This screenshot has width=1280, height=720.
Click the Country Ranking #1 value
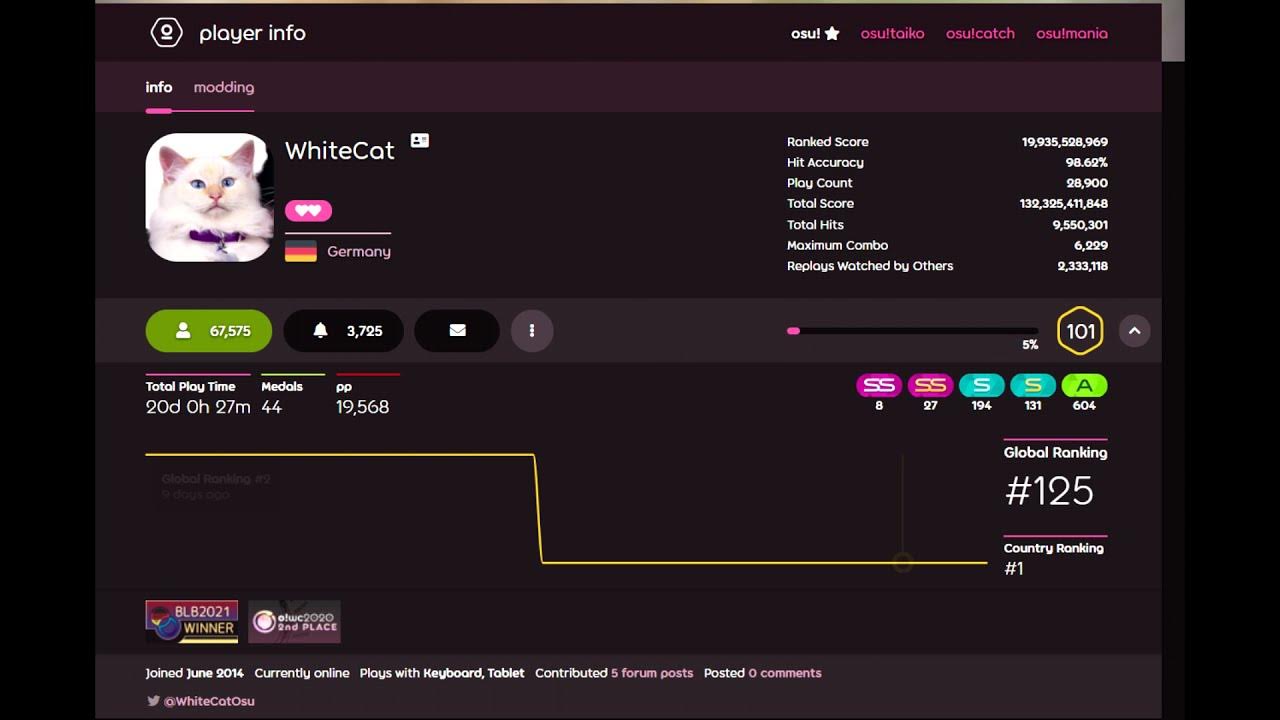point(1014,568)
